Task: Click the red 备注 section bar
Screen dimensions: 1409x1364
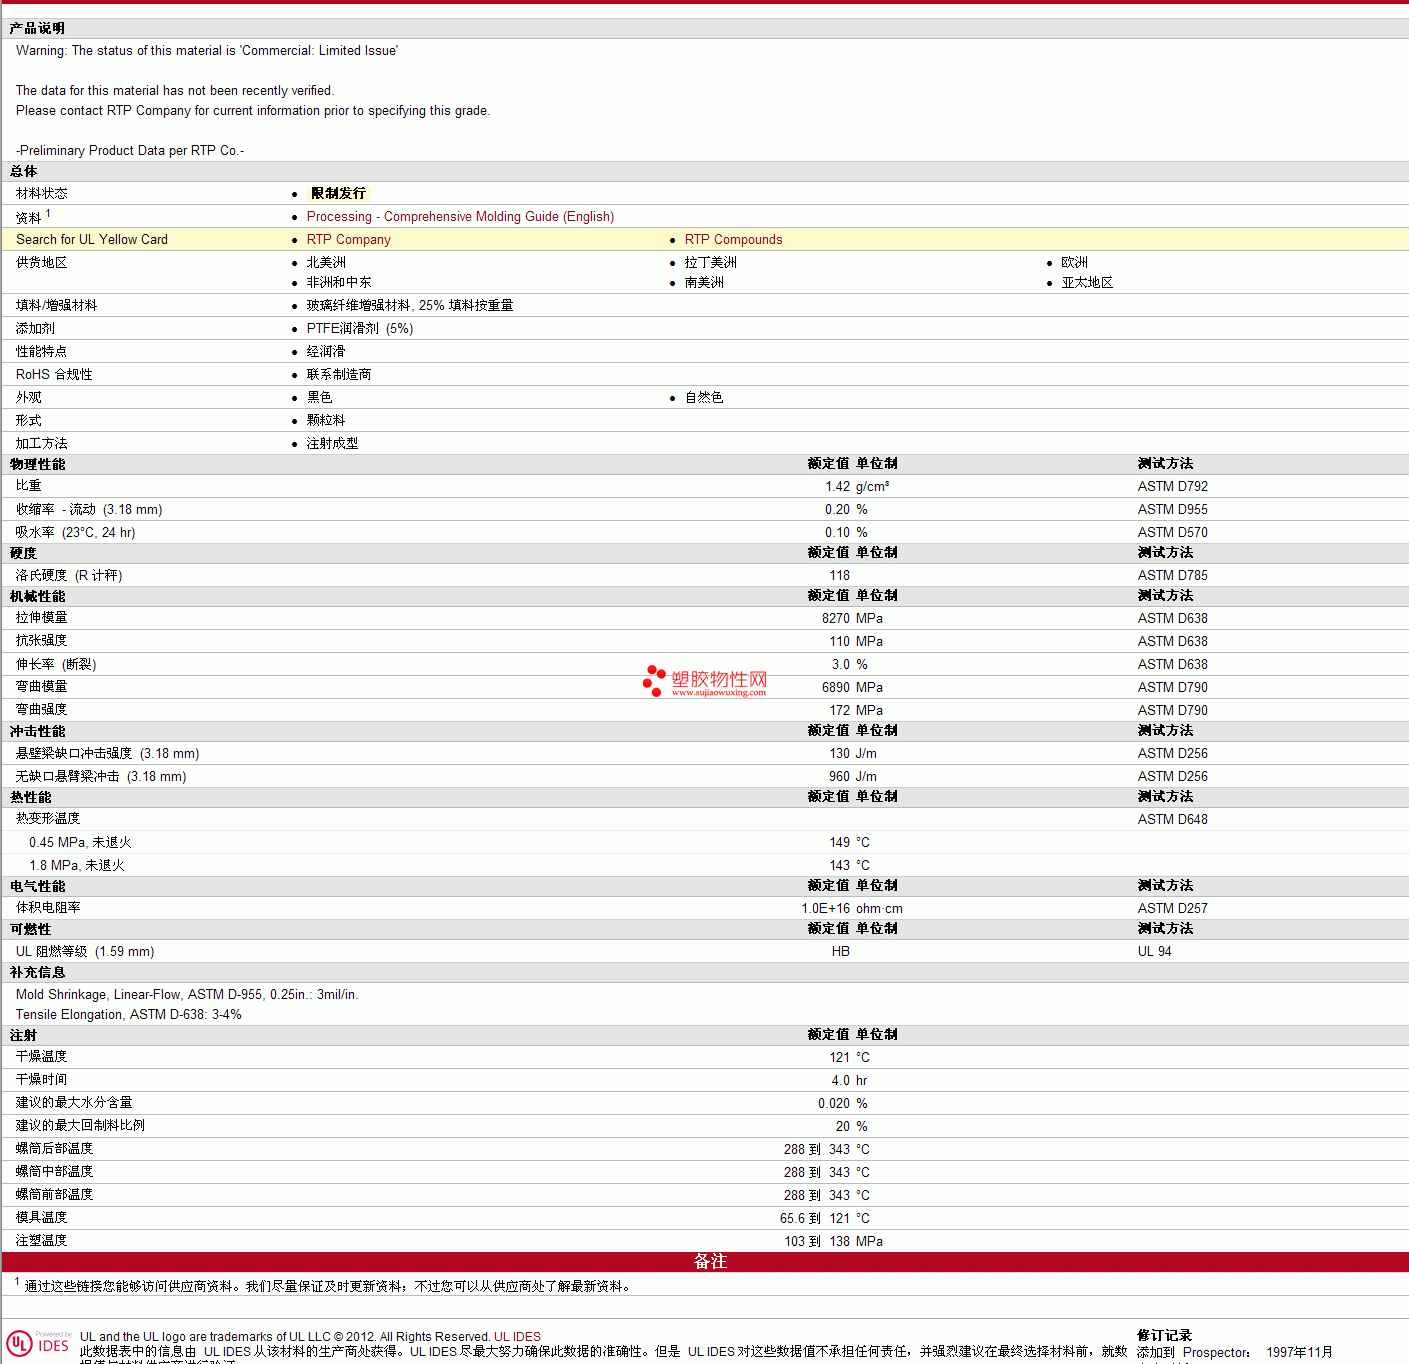Action: [705, 1262]
